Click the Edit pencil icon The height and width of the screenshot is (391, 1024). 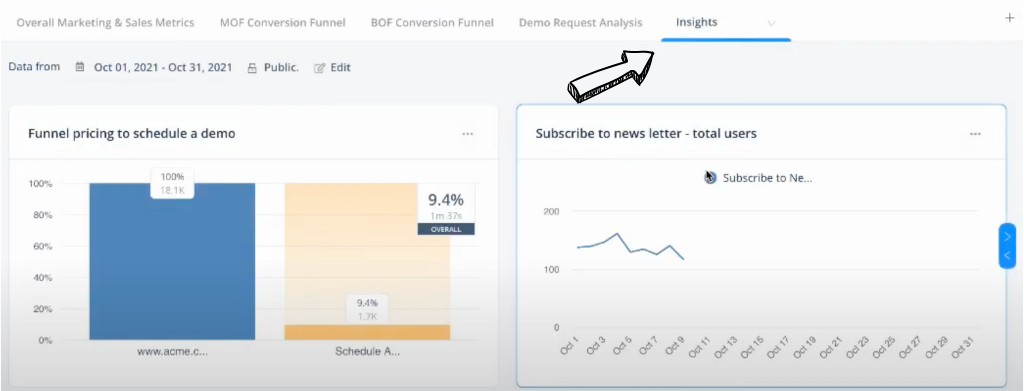click(319, 67)
